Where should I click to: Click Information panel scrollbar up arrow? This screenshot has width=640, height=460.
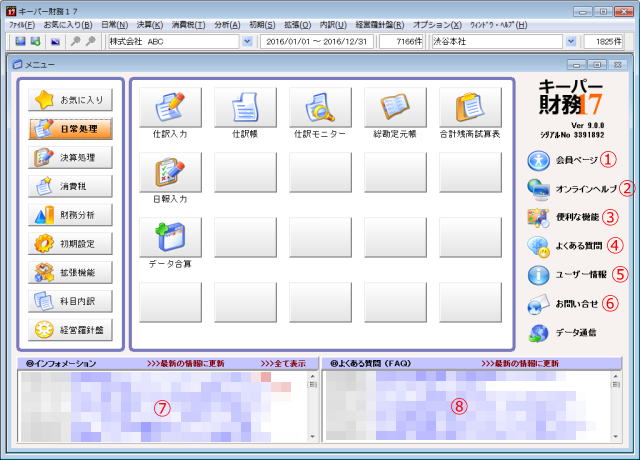pos(313,376)
